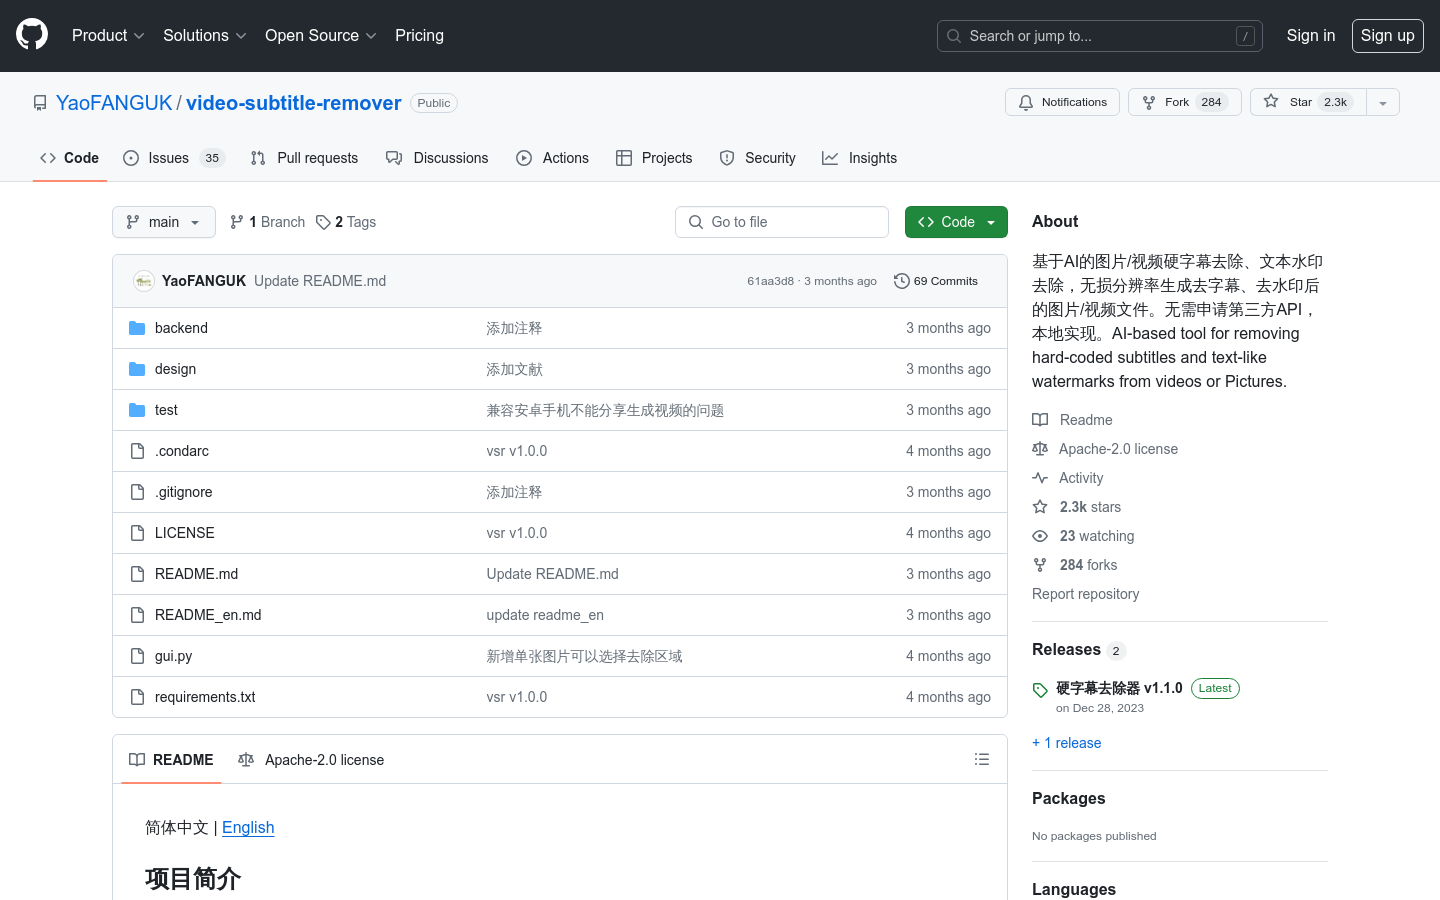Click the fork icon in Fork button
Image resolution: width=1440 pixels, height=900 pixels.
pyautogui.click(x=1149, y=102)
